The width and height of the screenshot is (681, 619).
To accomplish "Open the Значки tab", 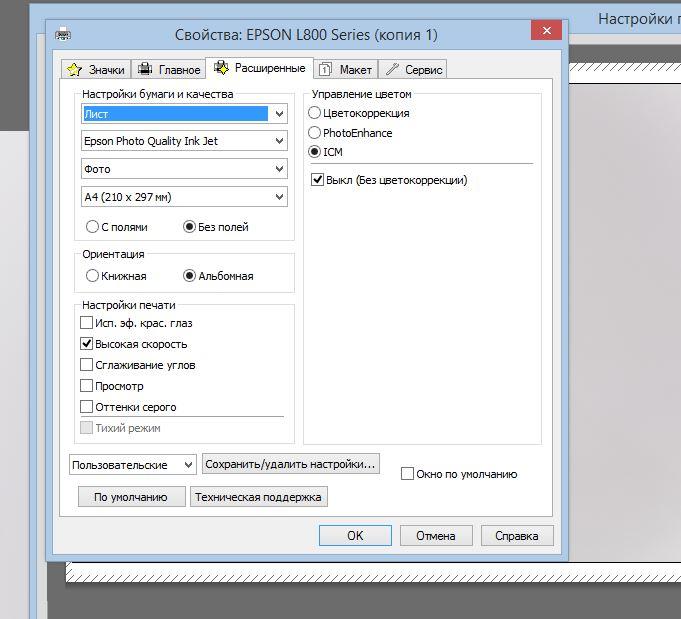I will 96,70.
